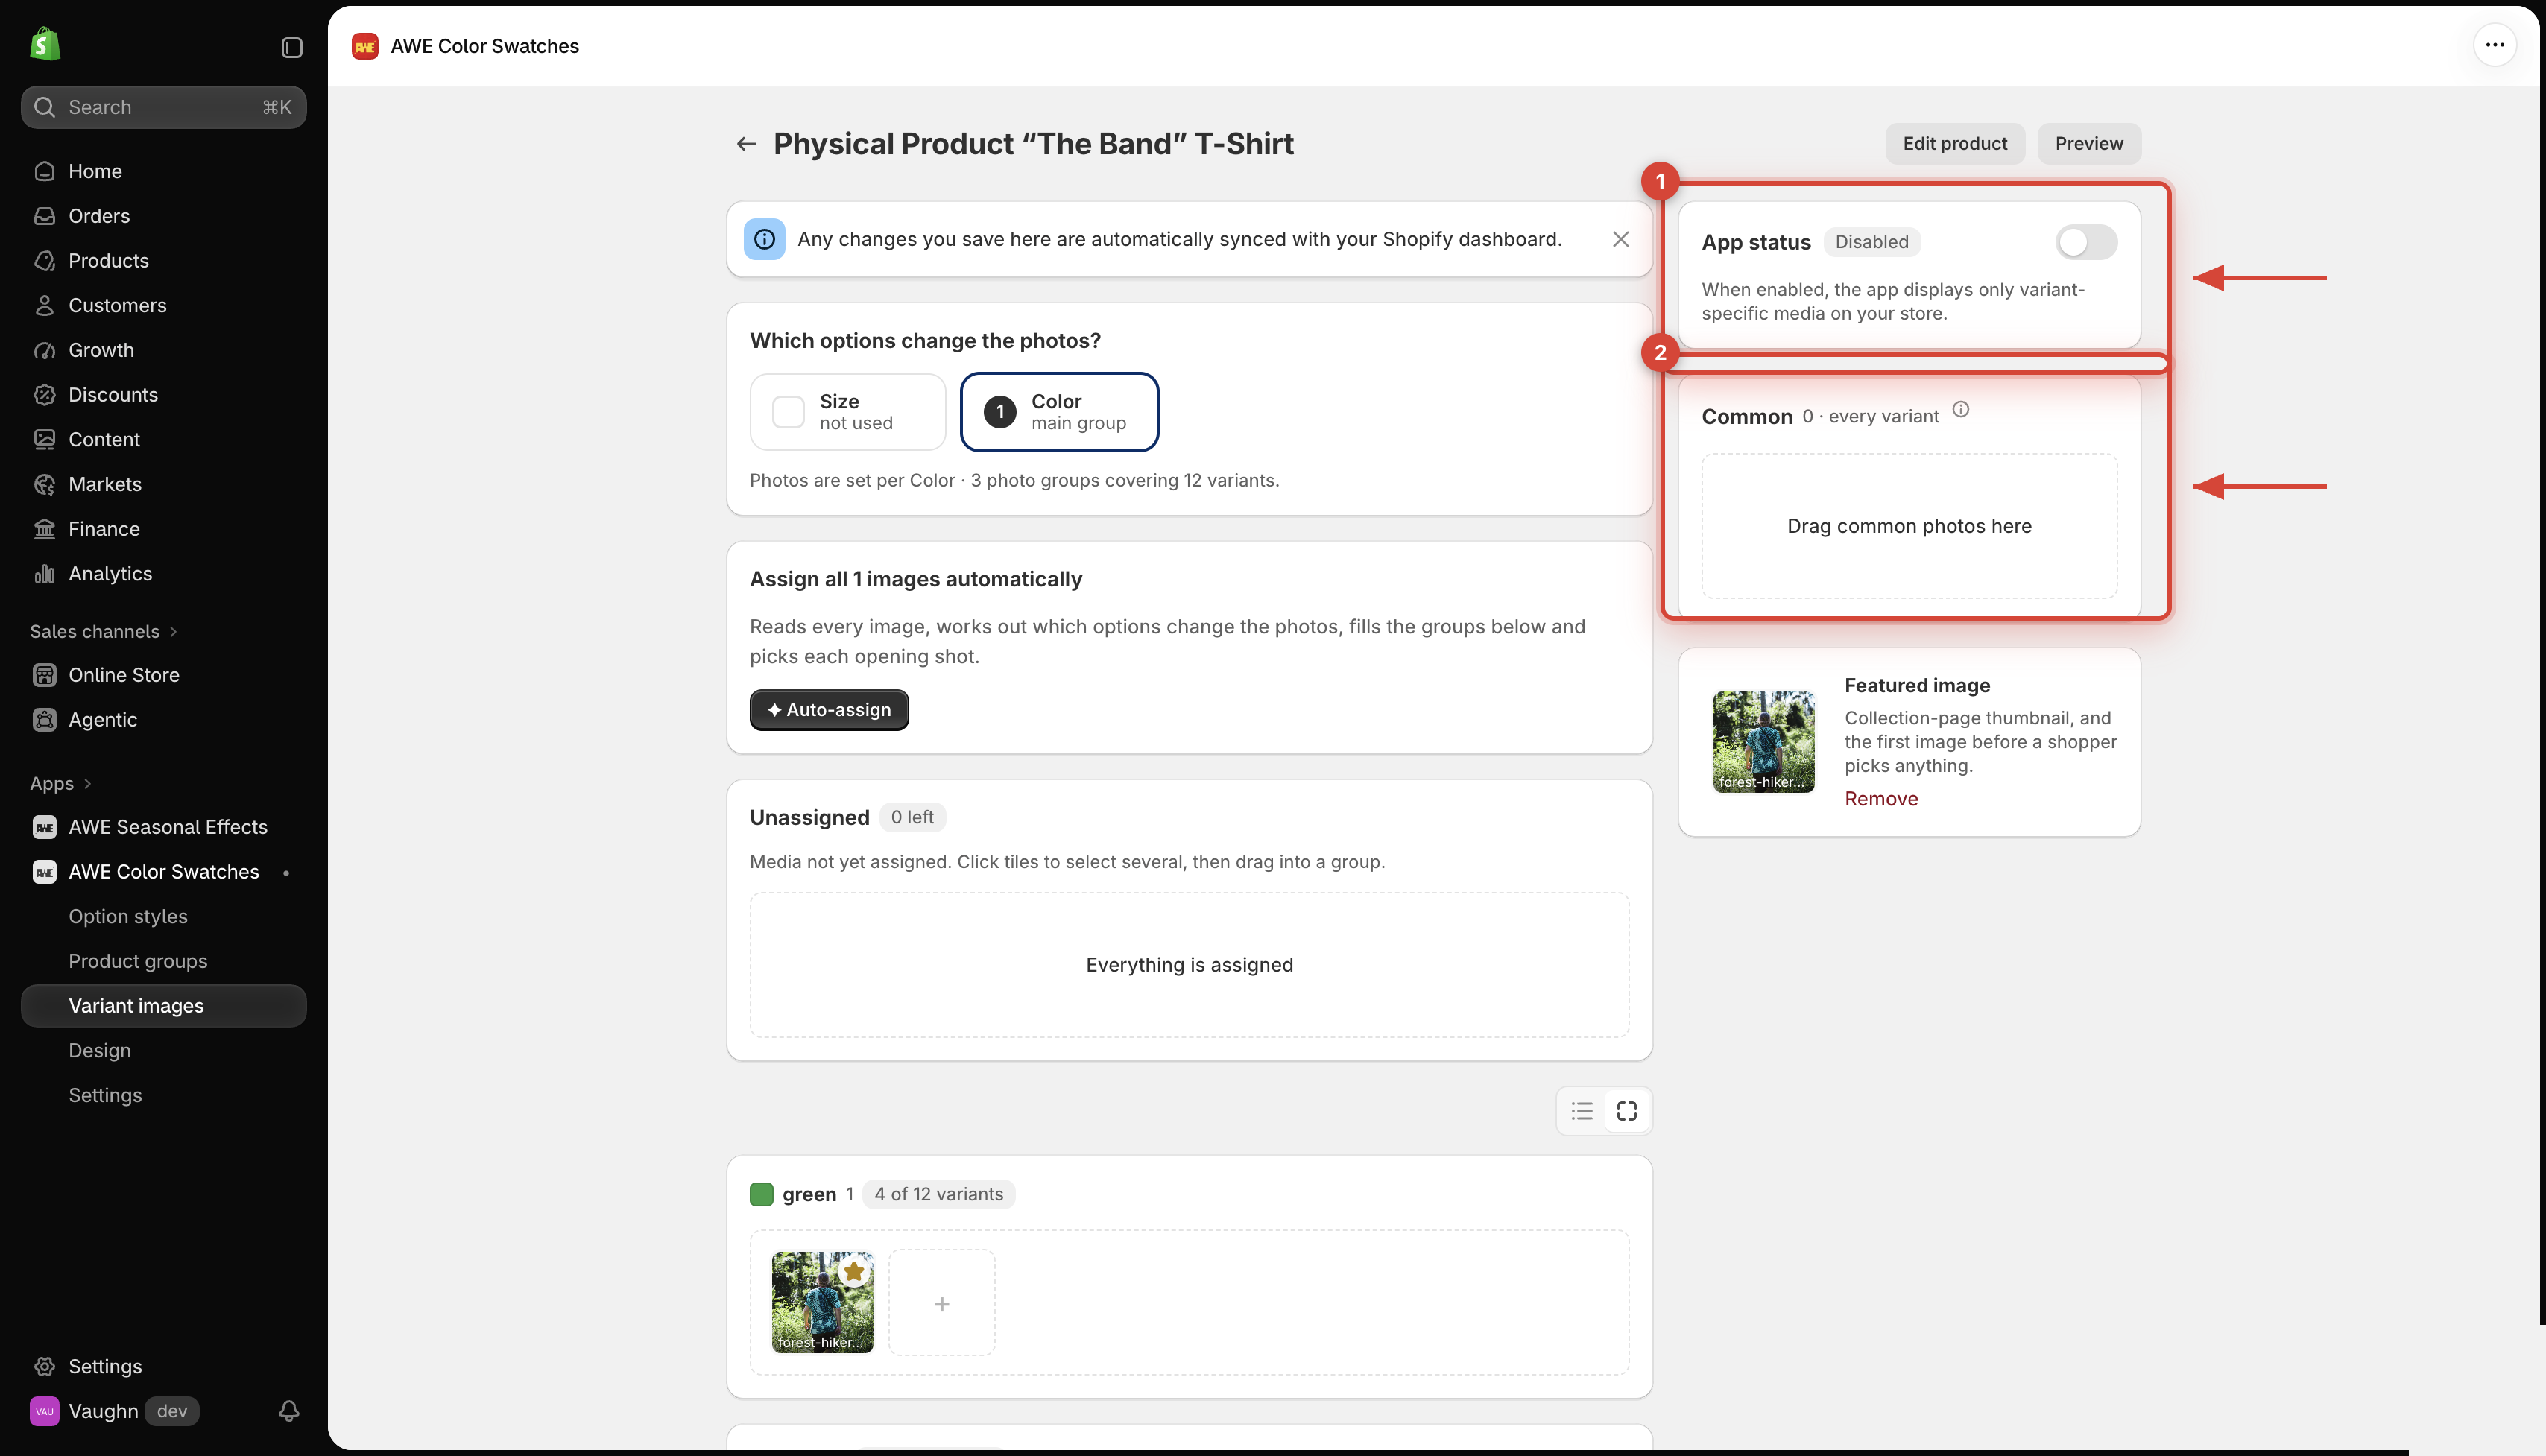This screenshot has width=2546, height=1456.
Task: Expand the Sales channels section
Action: coord(104,632)
